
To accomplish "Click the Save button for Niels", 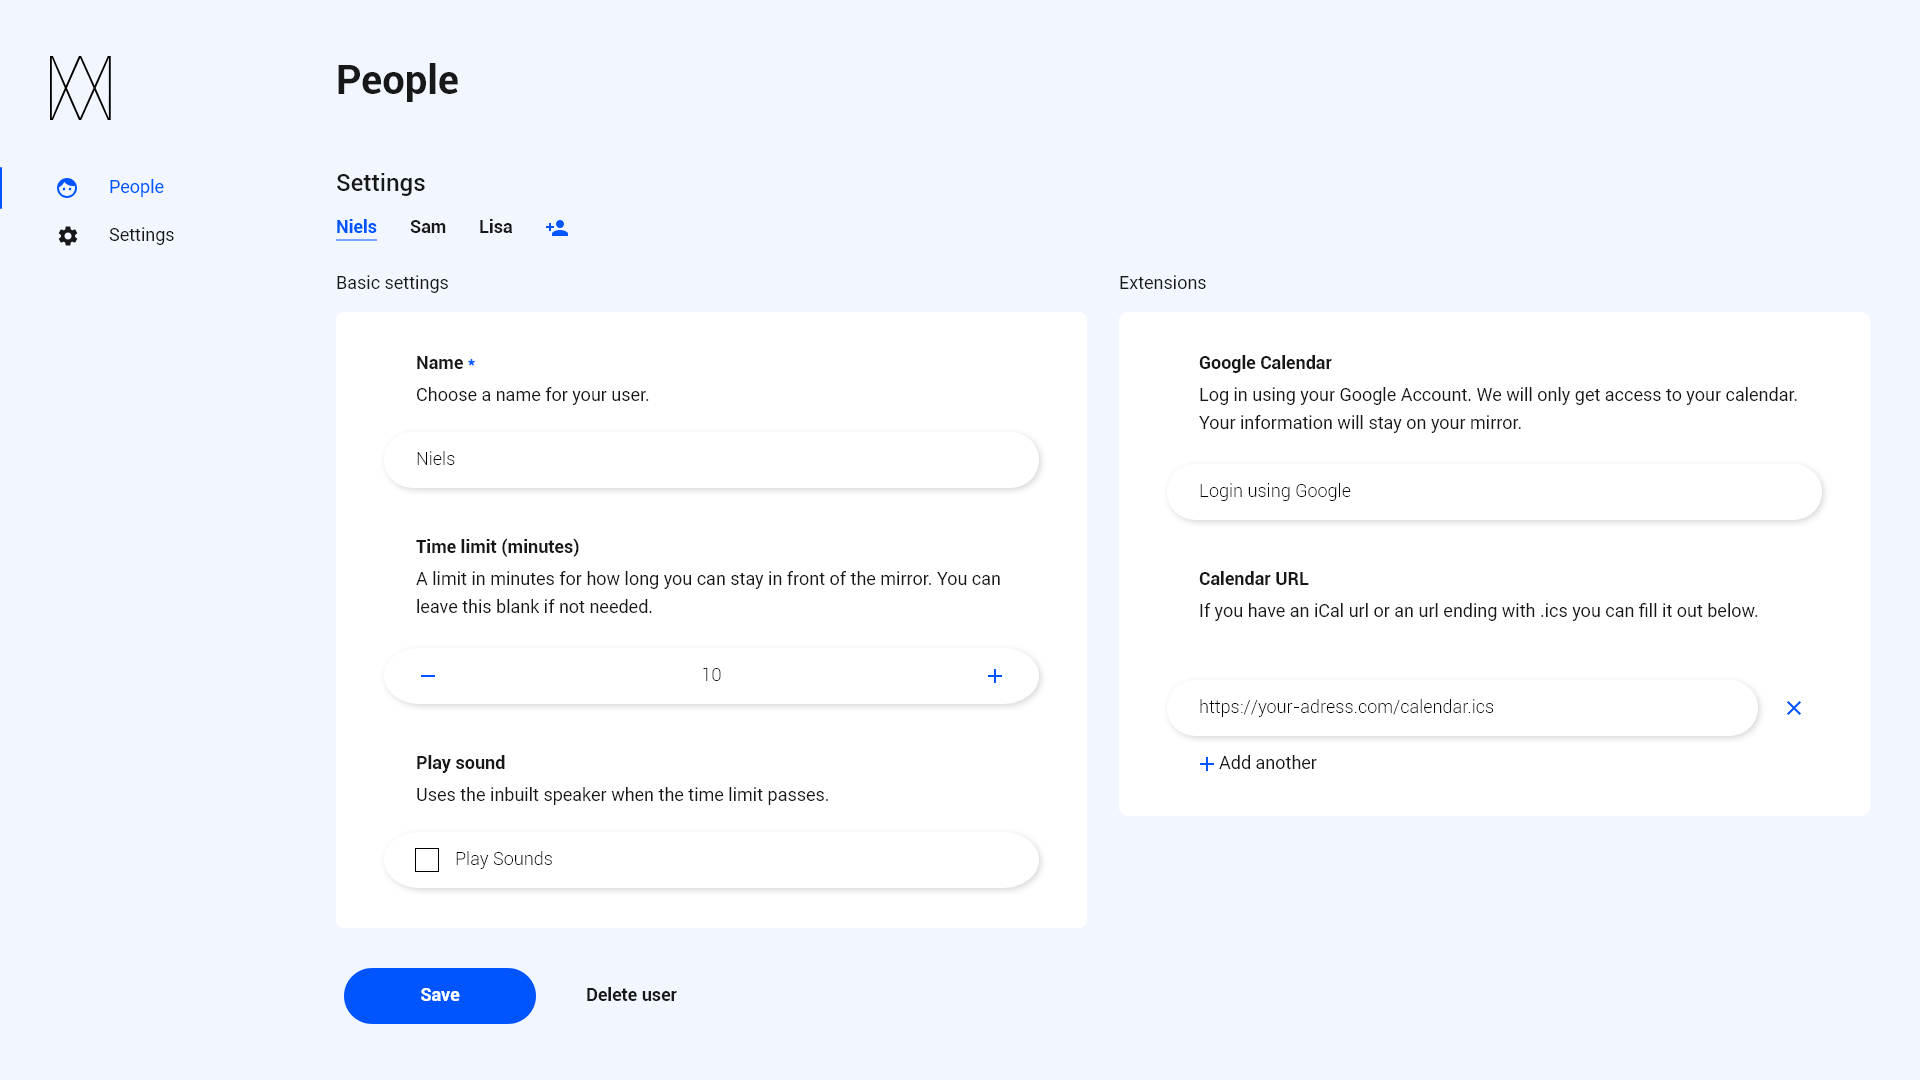I will pos(439,994).
